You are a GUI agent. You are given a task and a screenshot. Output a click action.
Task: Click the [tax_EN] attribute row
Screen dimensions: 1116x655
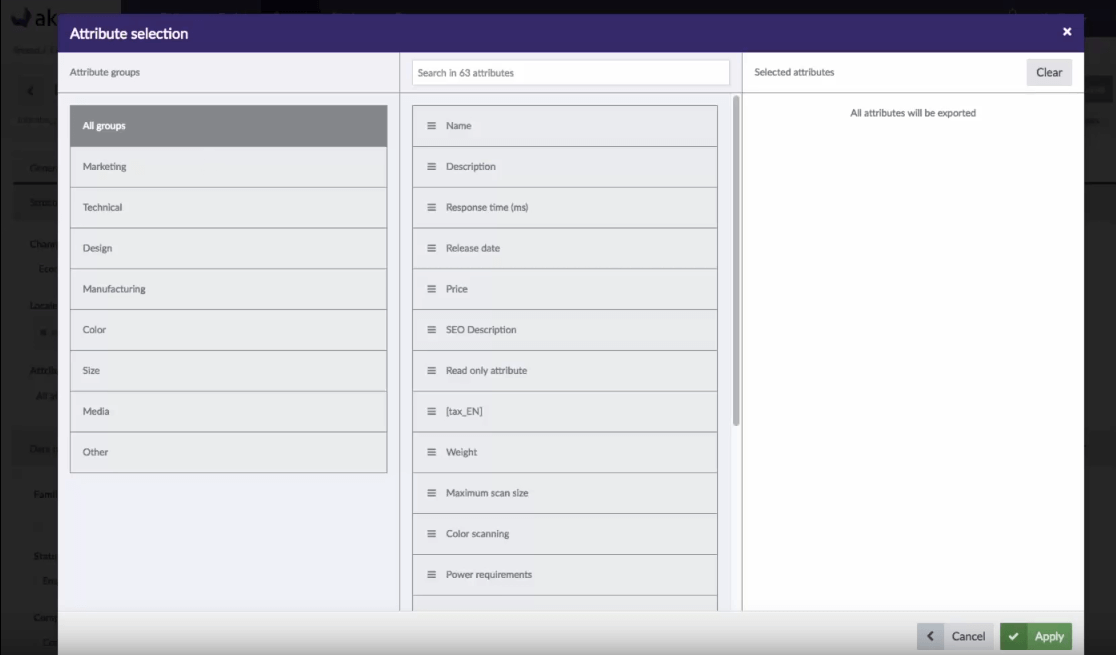click(565, 412)
